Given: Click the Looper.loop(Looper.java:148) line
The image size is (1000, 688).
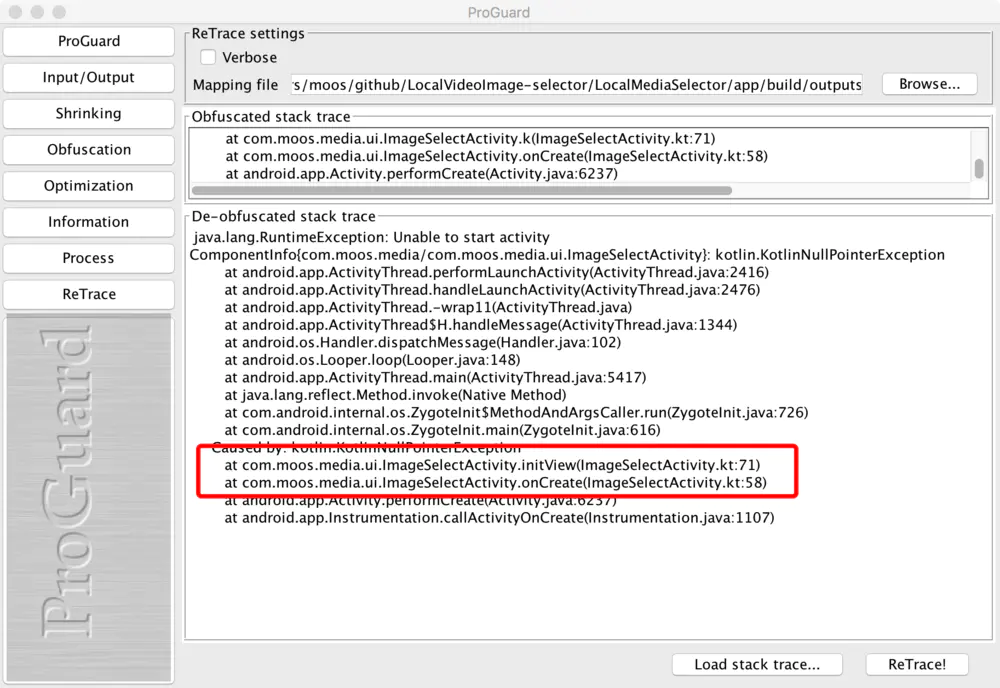Looking at the screenshot, I should [x=372, y=360].
